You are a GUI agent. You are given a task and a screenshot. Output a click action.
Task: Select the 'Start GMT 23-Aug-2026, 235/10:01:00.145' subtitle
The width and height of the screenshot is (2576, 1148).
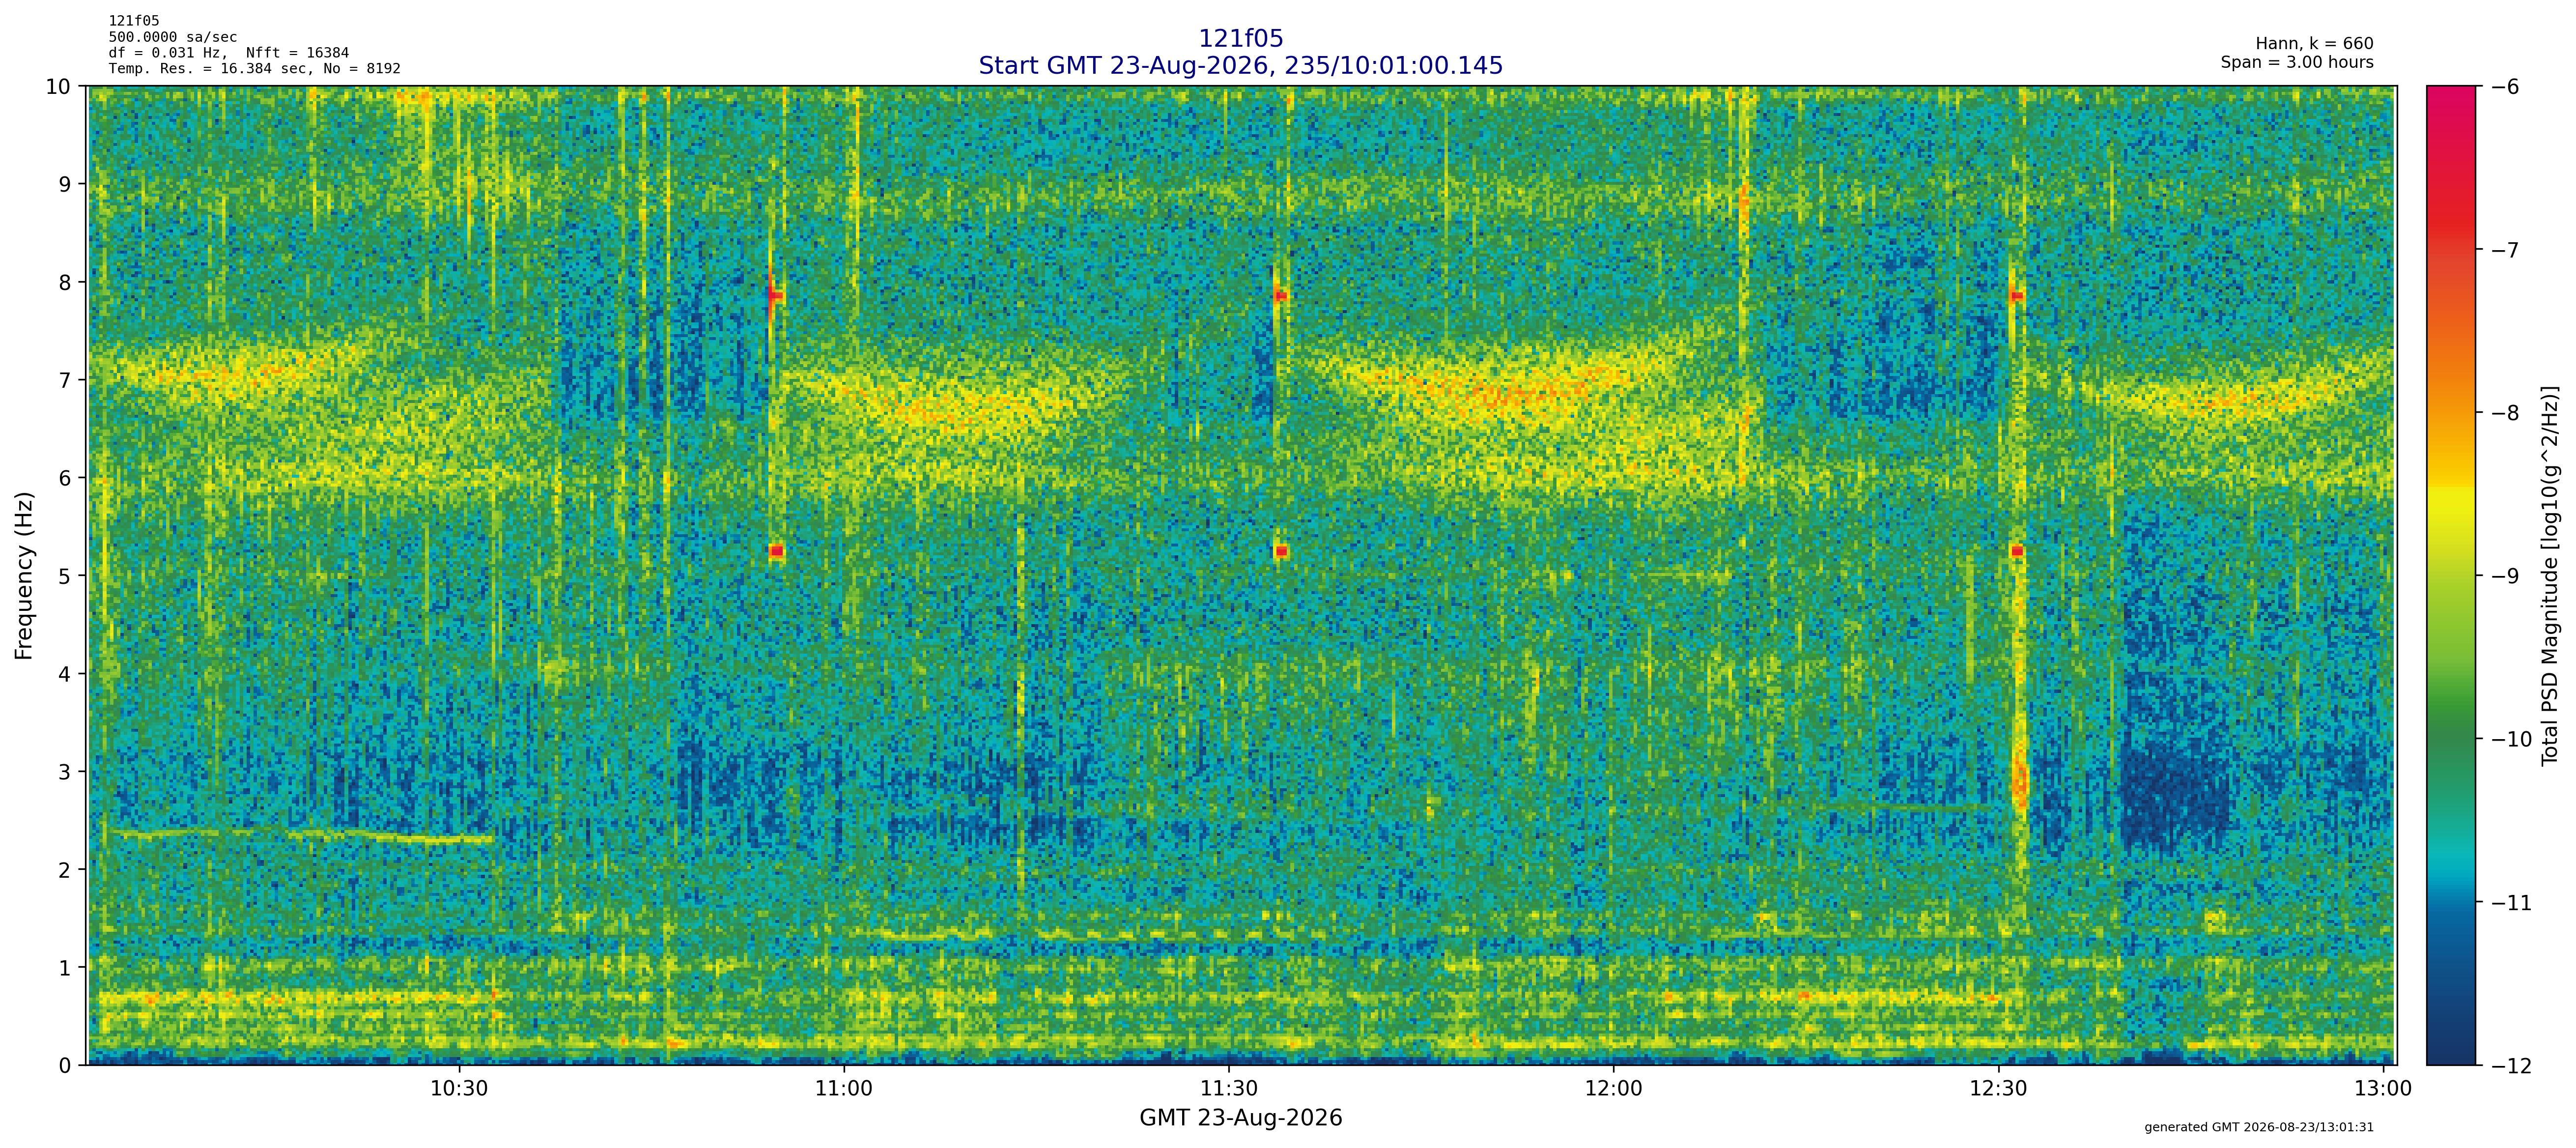(1240, 65)
